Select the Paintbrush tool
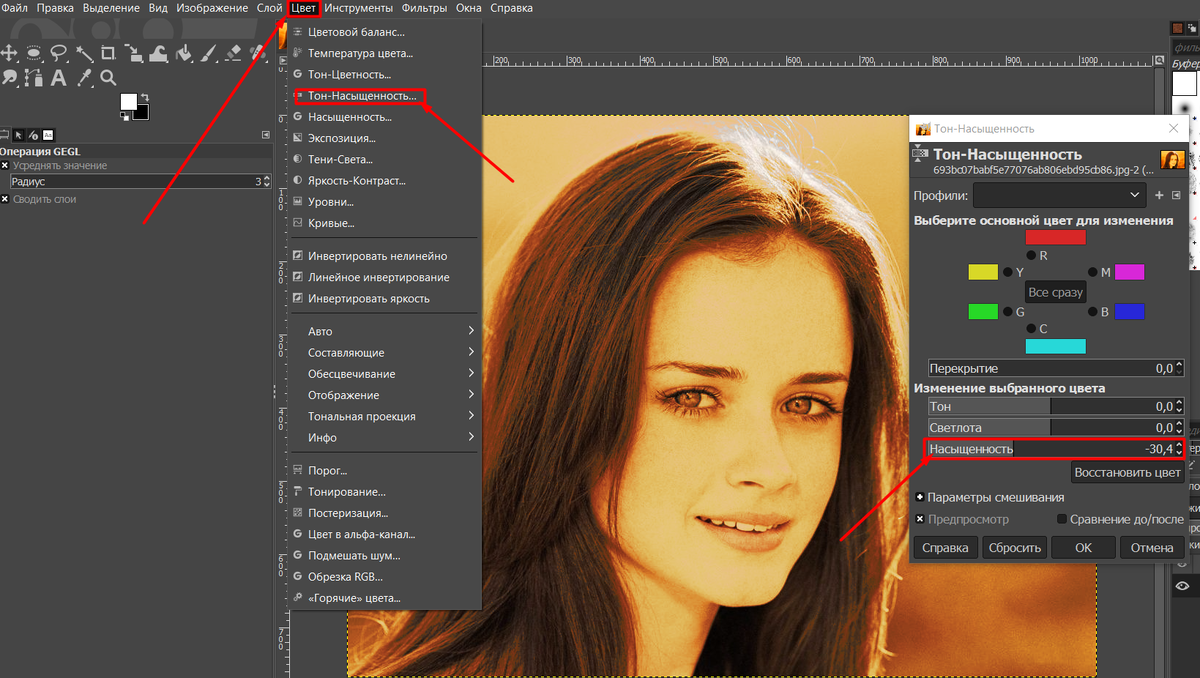 tap(208, 53)
